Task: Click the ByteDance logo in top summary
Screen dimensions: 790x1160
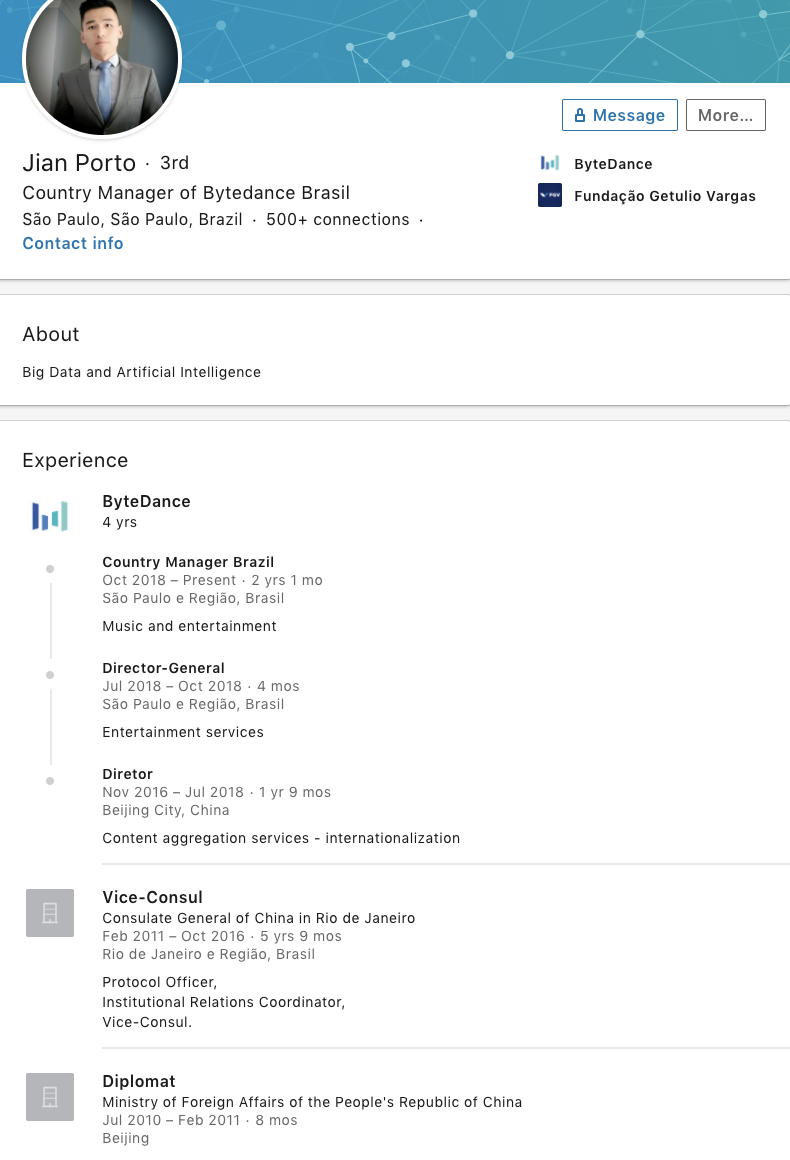Action: (x=550, y=163)
